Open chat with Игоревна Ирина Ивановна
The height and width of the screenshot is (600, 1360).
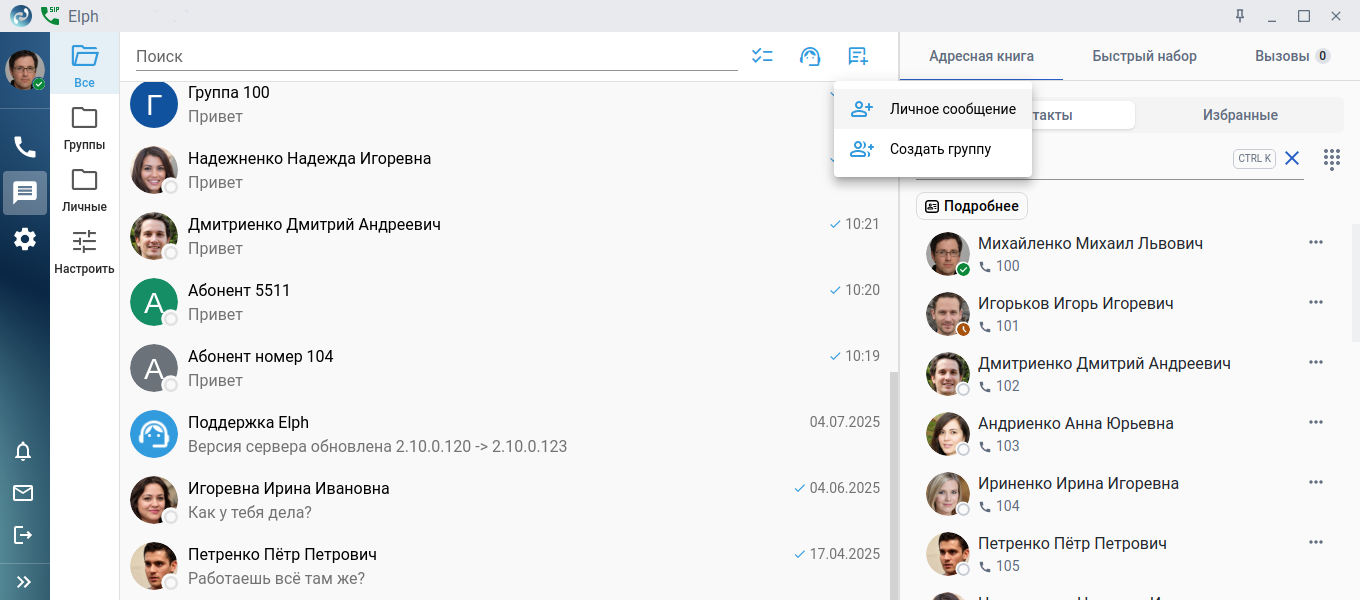pyautogui.click(x=505, y=500)
